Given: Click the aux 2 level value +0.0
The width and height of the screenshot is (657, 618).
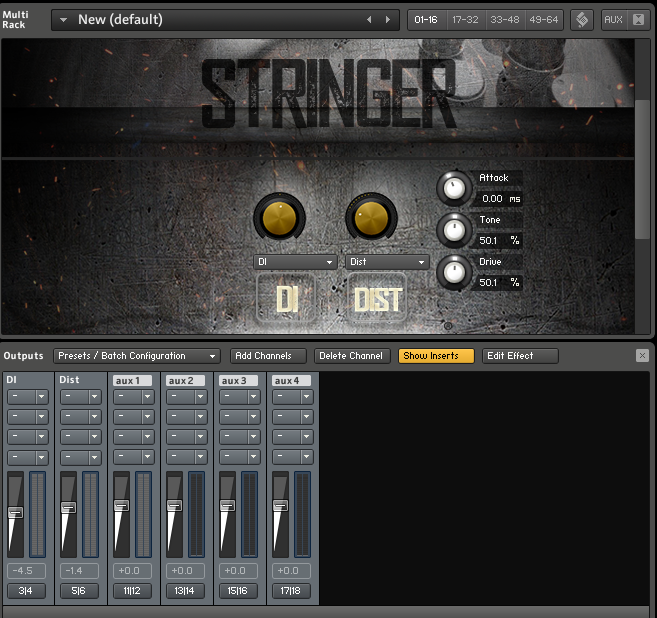Looking at the screenshot, I should coord(185,571).
